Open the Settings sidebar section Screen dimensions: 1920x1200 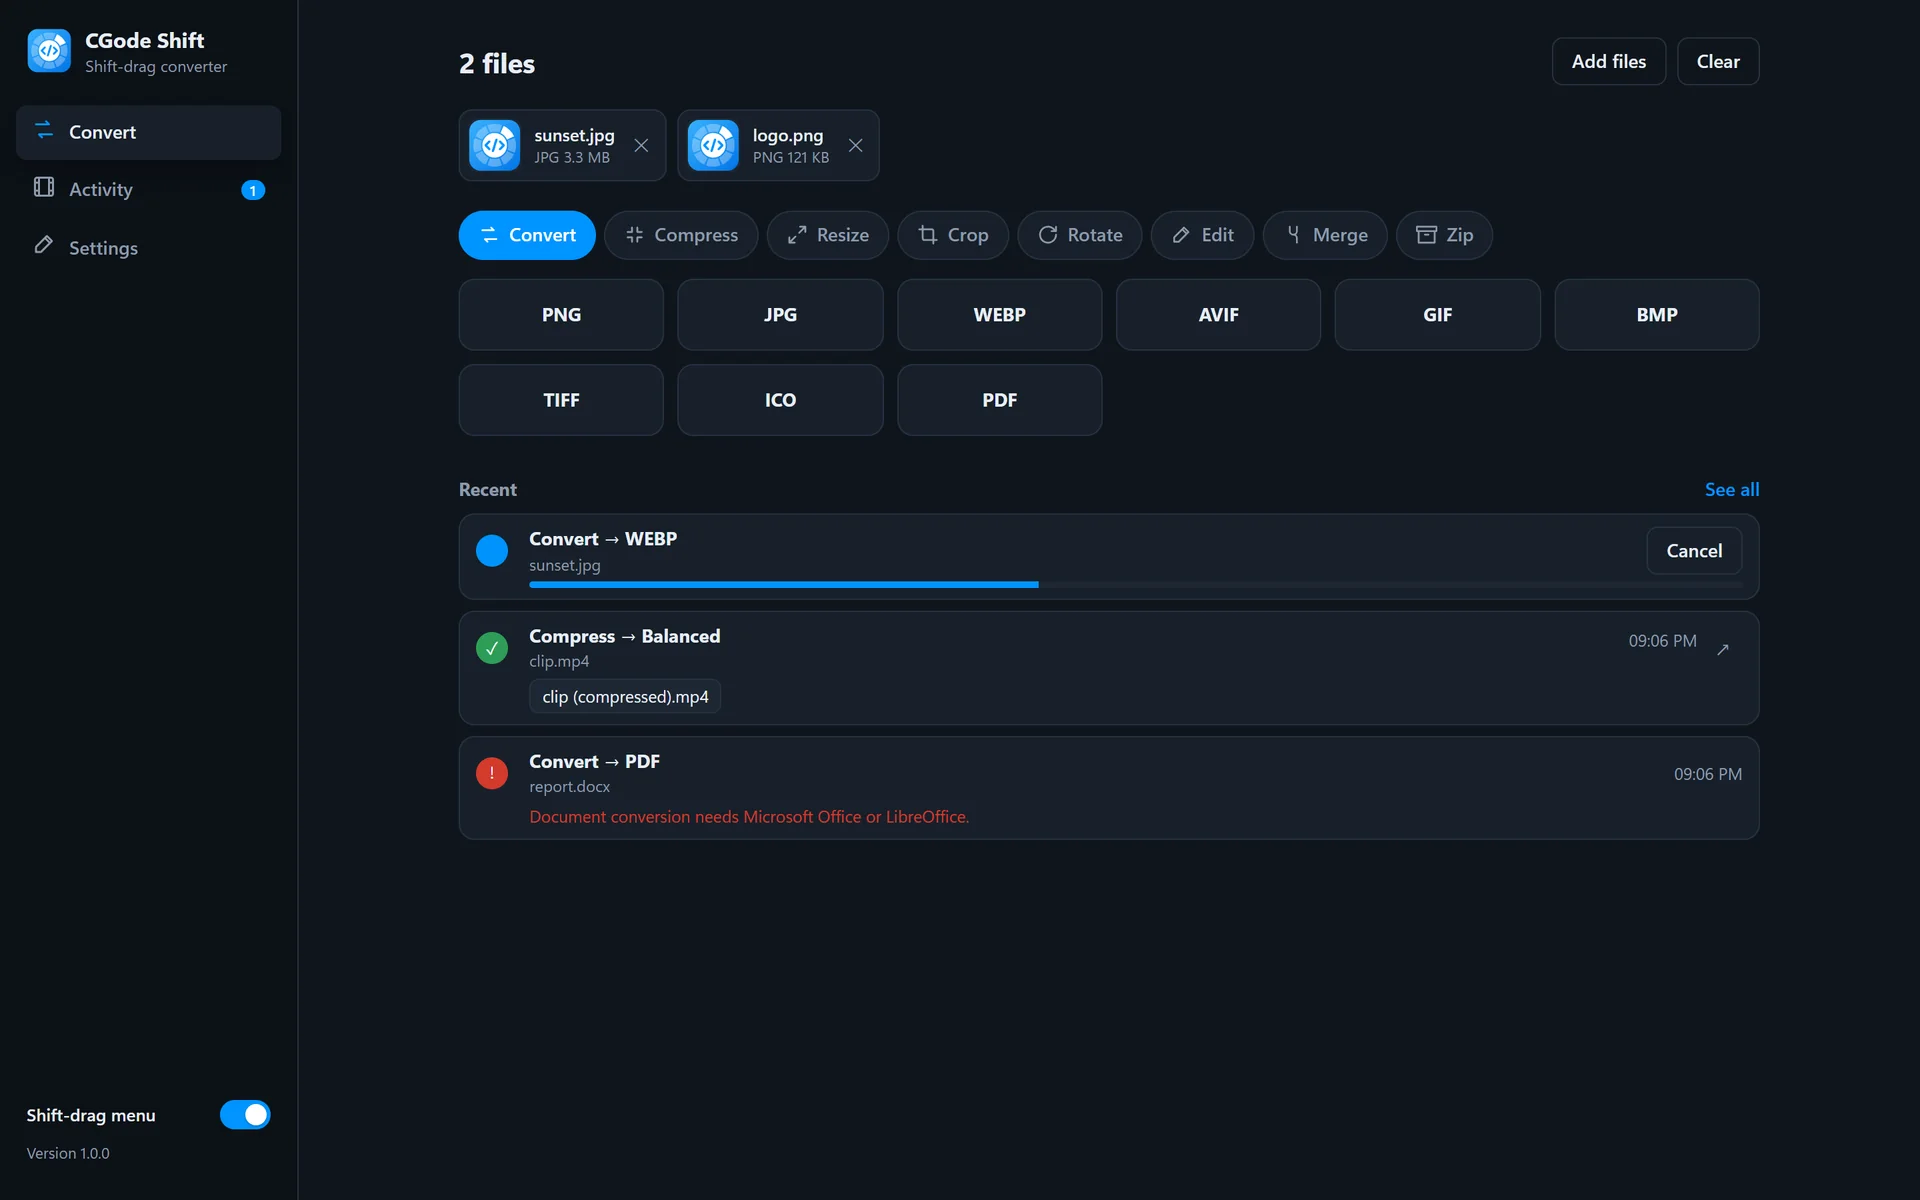[148, 247]
